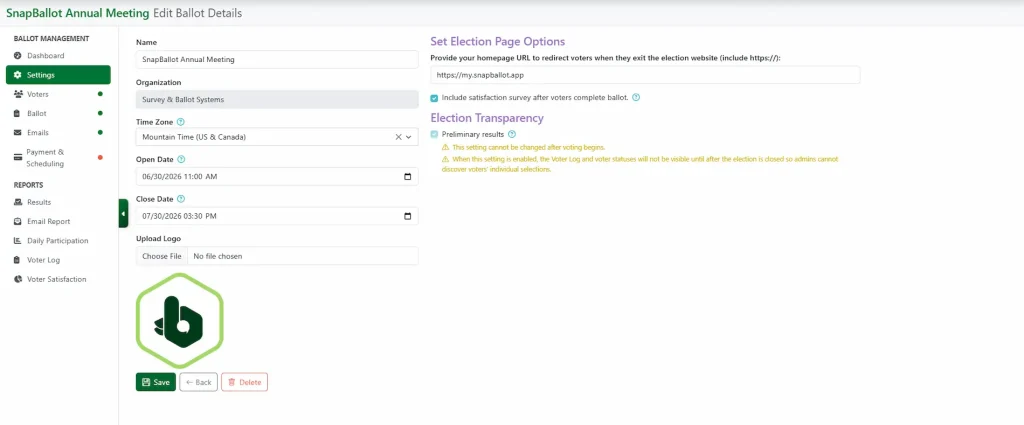This screenshot has height=425, width=1024.
Task: Click the Back button
Action: click(199, 383)
